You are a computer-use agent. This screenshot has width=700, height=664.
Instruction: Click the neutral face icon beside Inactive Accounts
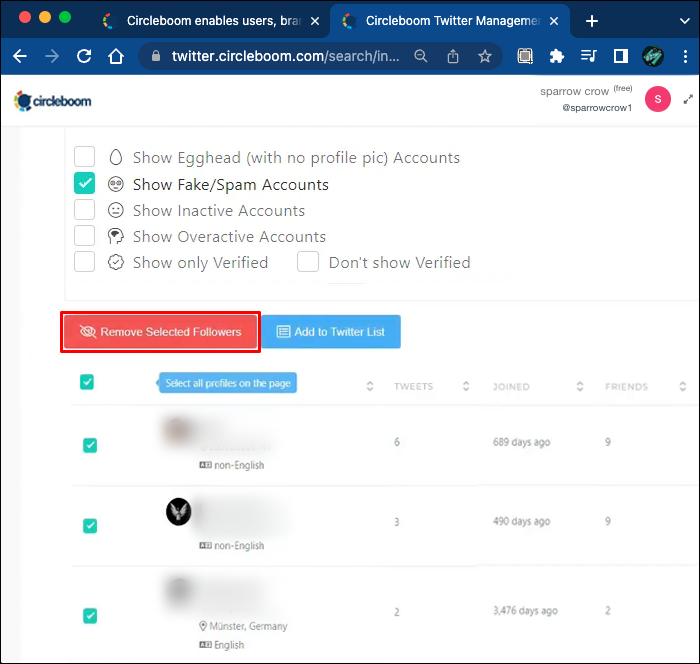(116, 210)
